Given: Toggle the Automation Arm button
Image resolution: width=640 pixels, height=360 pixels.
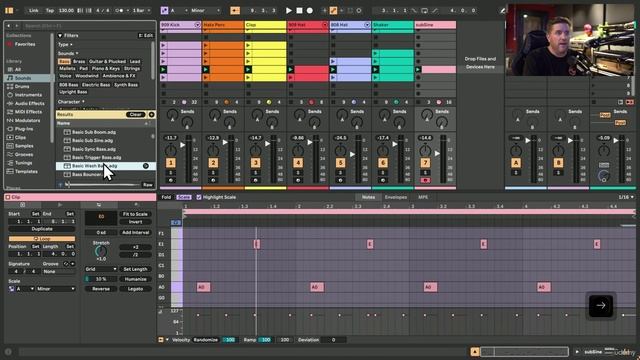Looking at the screenshot, I should 333,11.
